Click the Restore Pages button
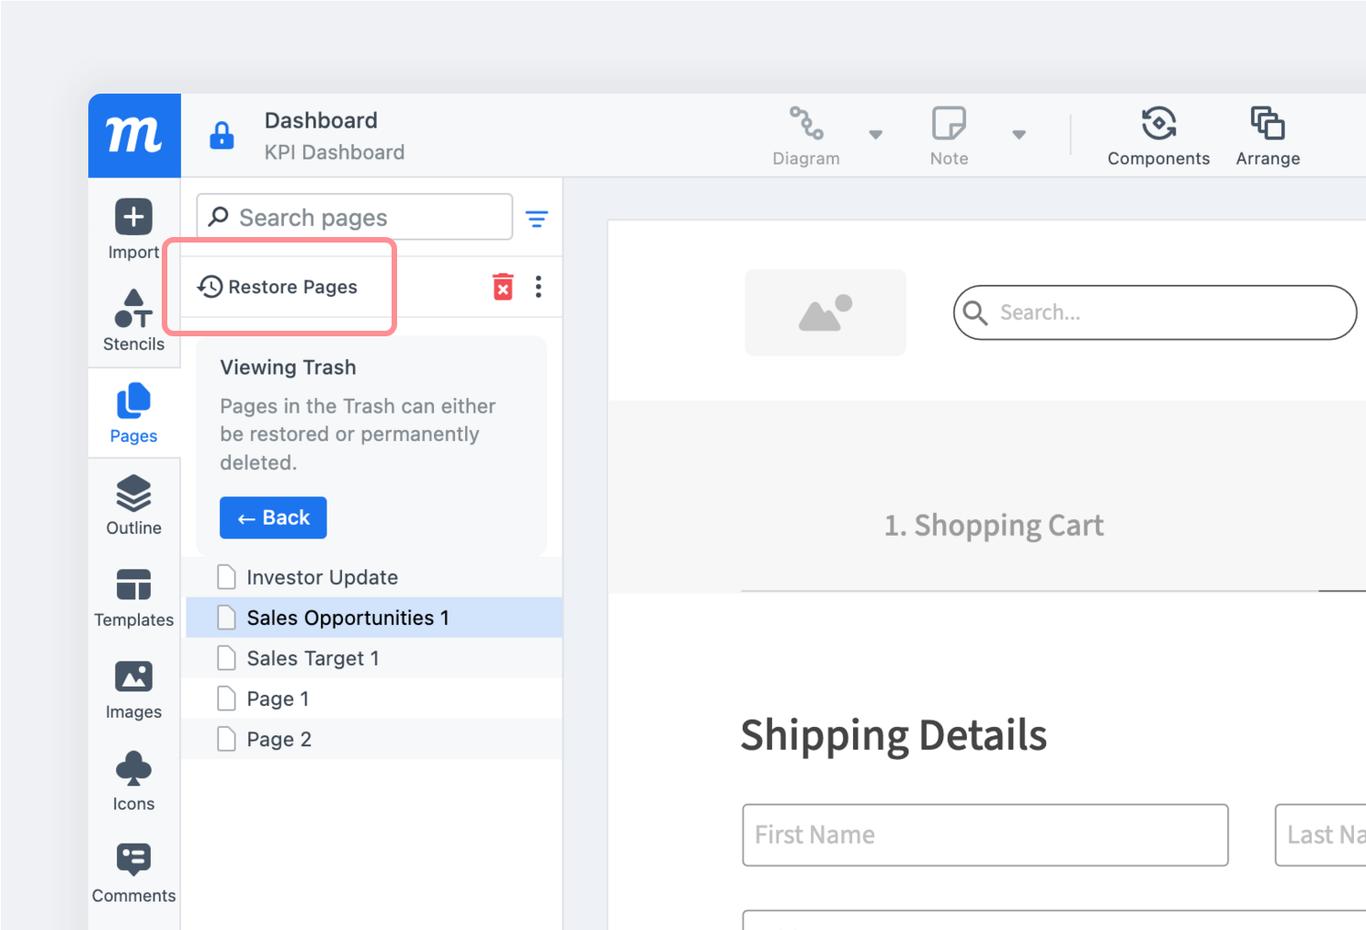The image size is (1366, 930). (x=278, y=287)
